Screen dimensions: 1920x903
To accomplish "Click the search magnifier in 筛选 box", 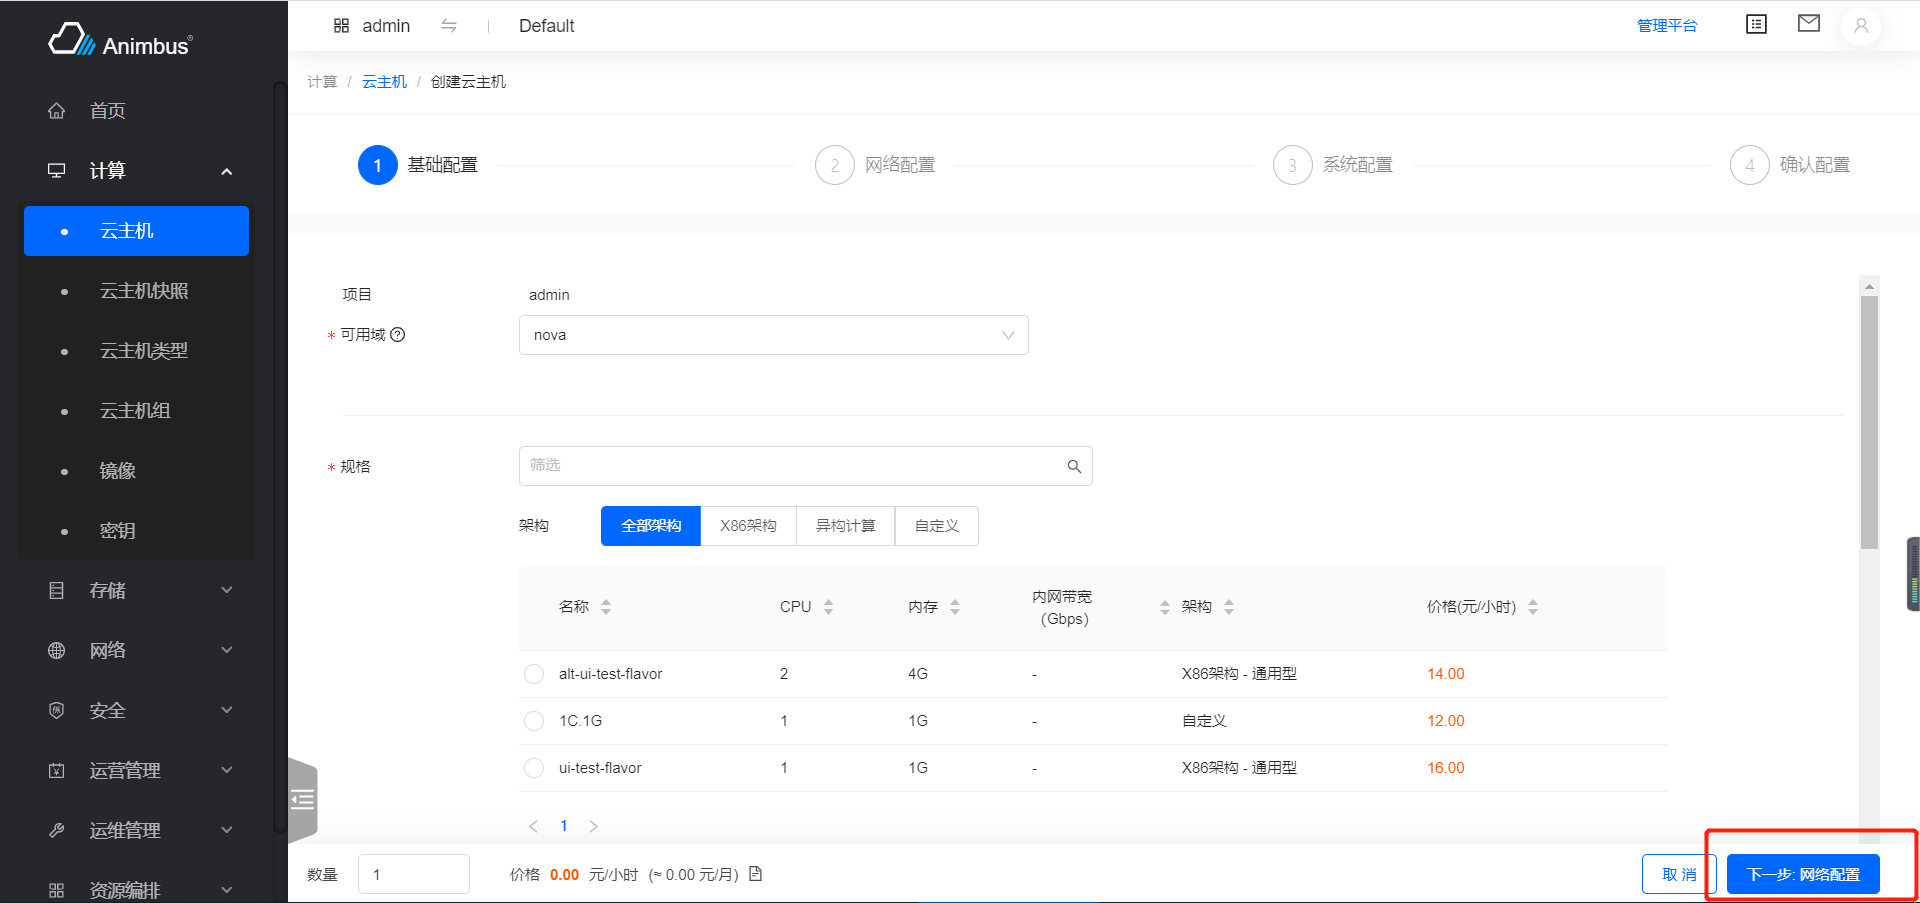I will tap(1074, 466).
